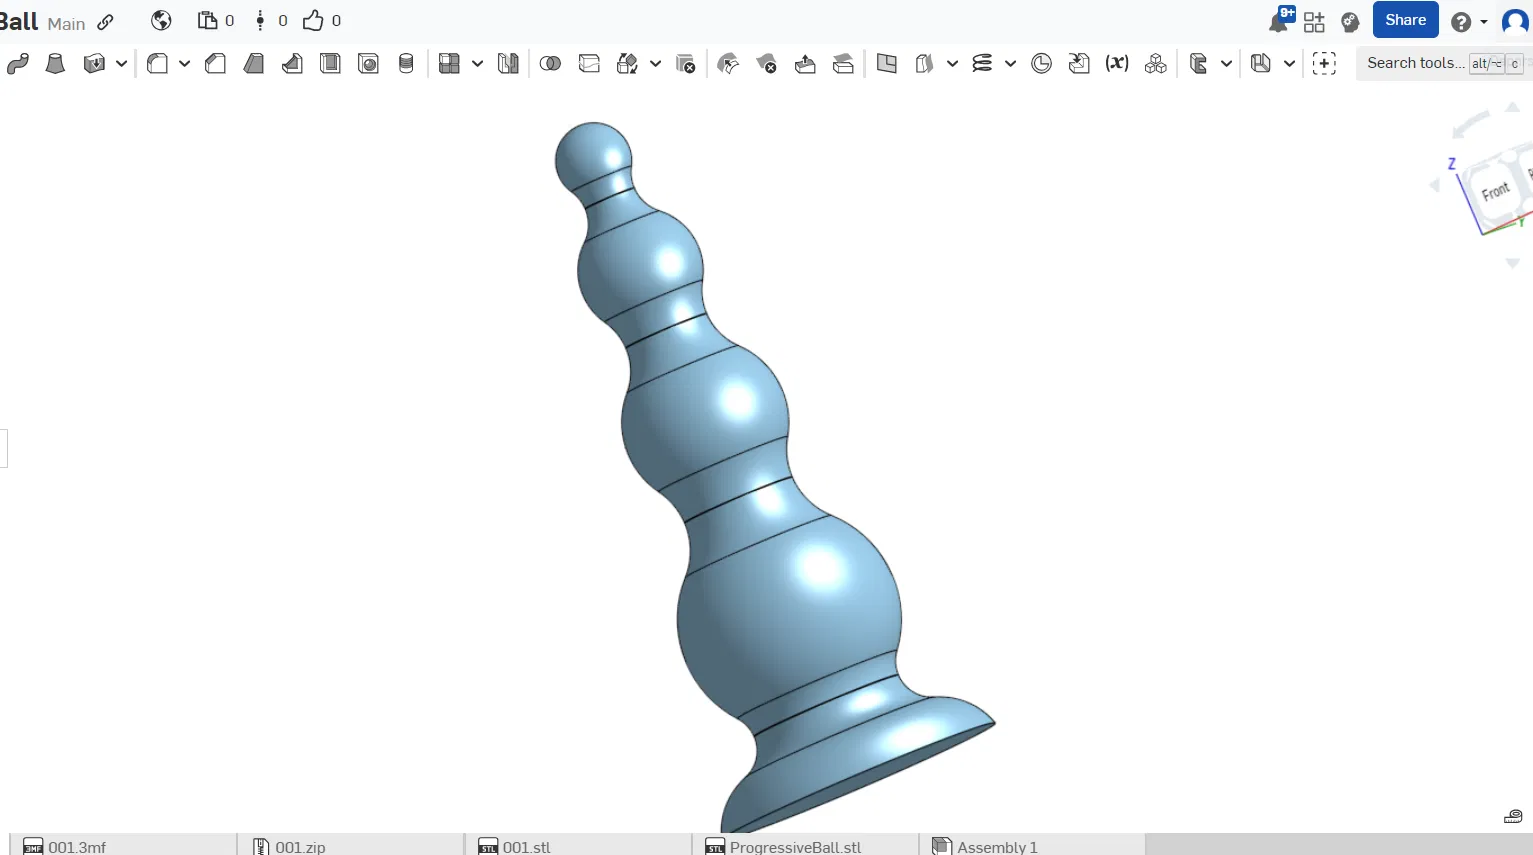Like the document with thumbs-up
1533x855 pixels.
pos(313,21)
